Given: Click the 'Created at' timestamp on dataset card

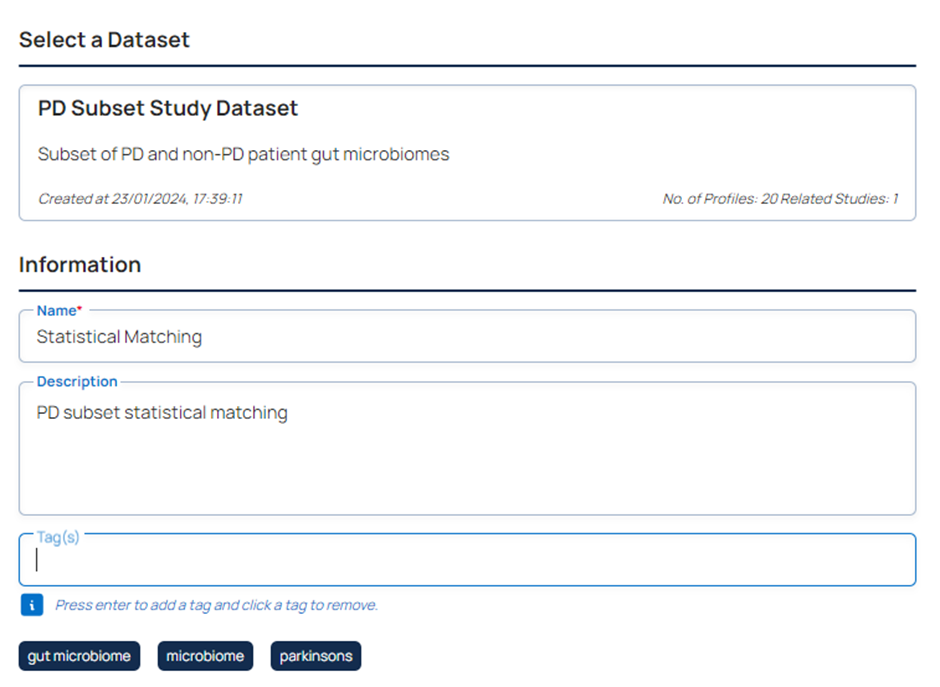Looking at the screenshot, I should click(140, 199).
